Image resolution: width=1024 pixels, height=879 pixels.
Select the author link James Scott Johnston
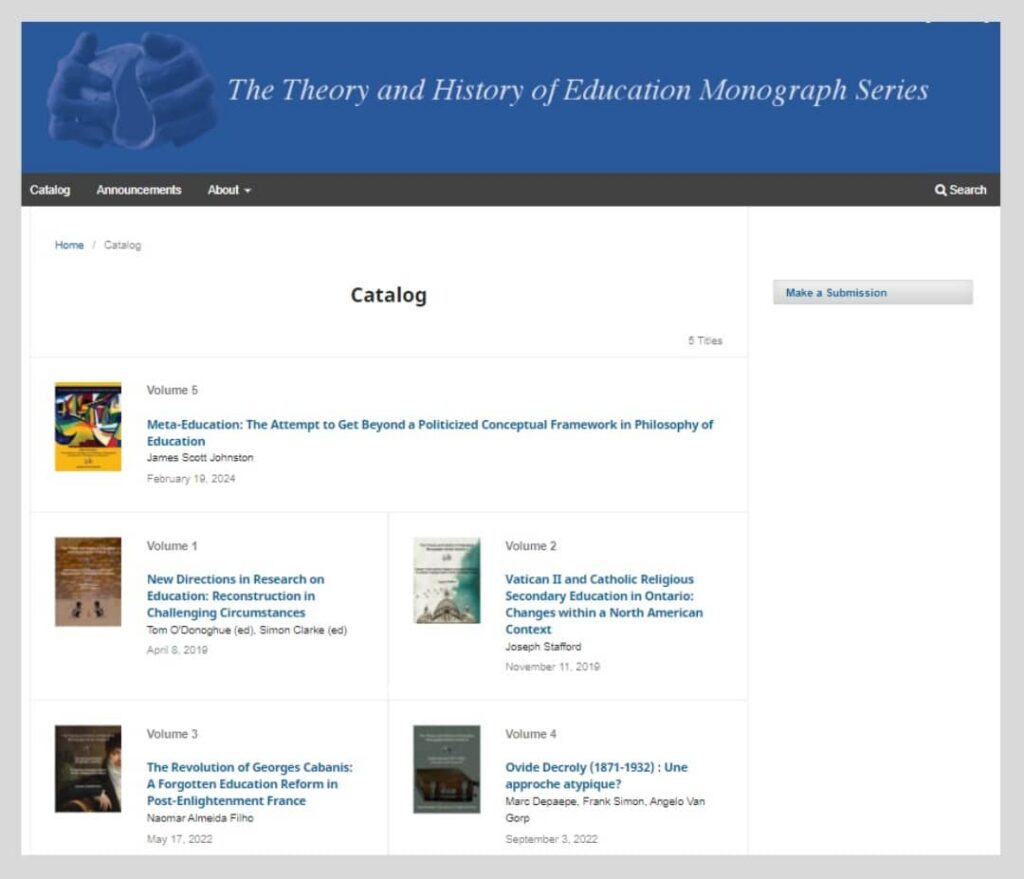(200, 457)
